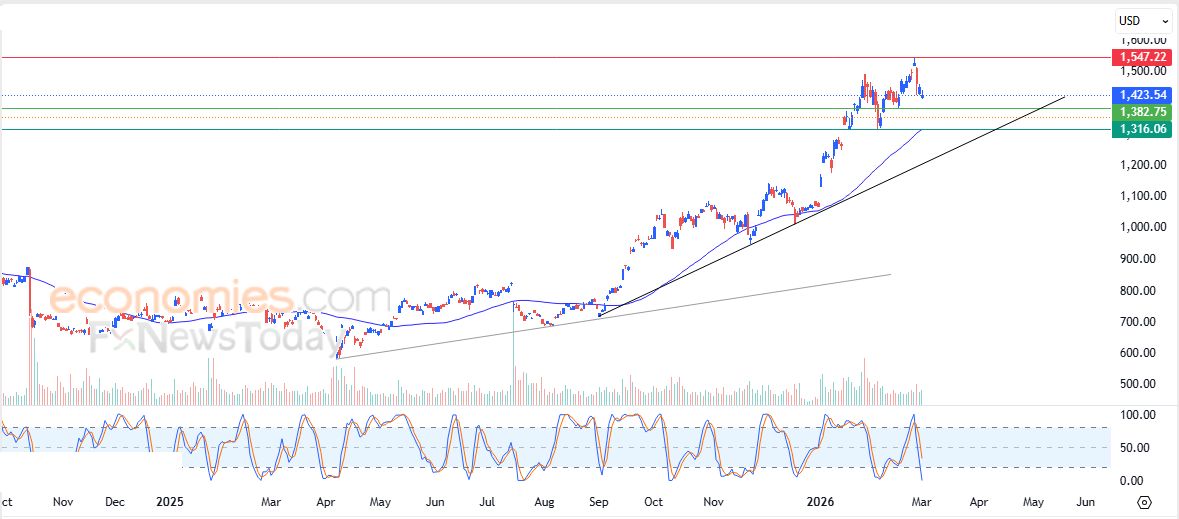Select the gray long-term trendline
Image resolution: width=1179 pixels, height=519 pixels.
[x=600, y=315]
